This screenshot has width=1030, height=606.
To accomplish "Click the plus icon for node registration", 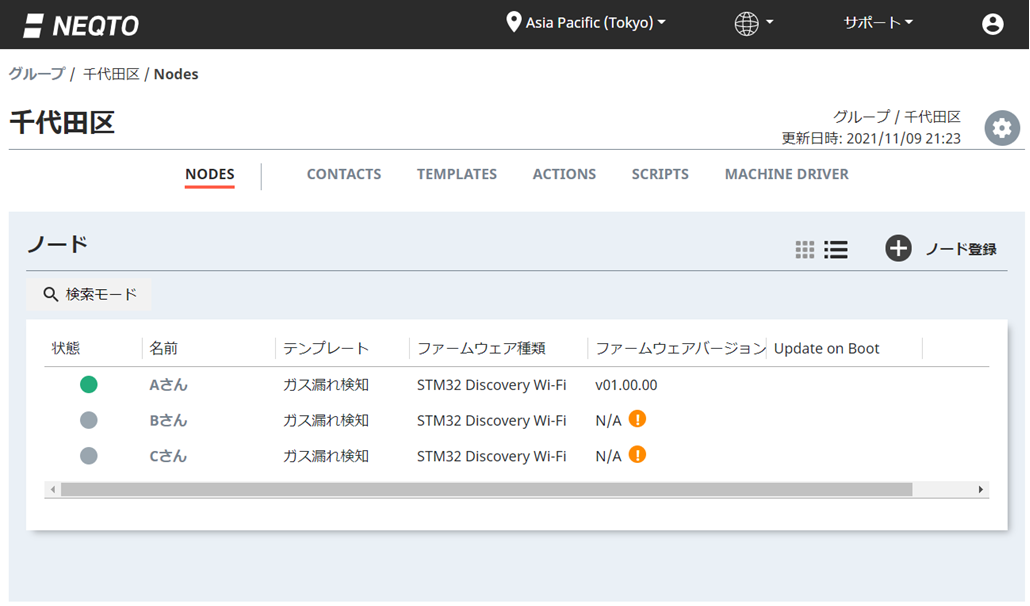I will pyautogui.click(x=898, y=249).
